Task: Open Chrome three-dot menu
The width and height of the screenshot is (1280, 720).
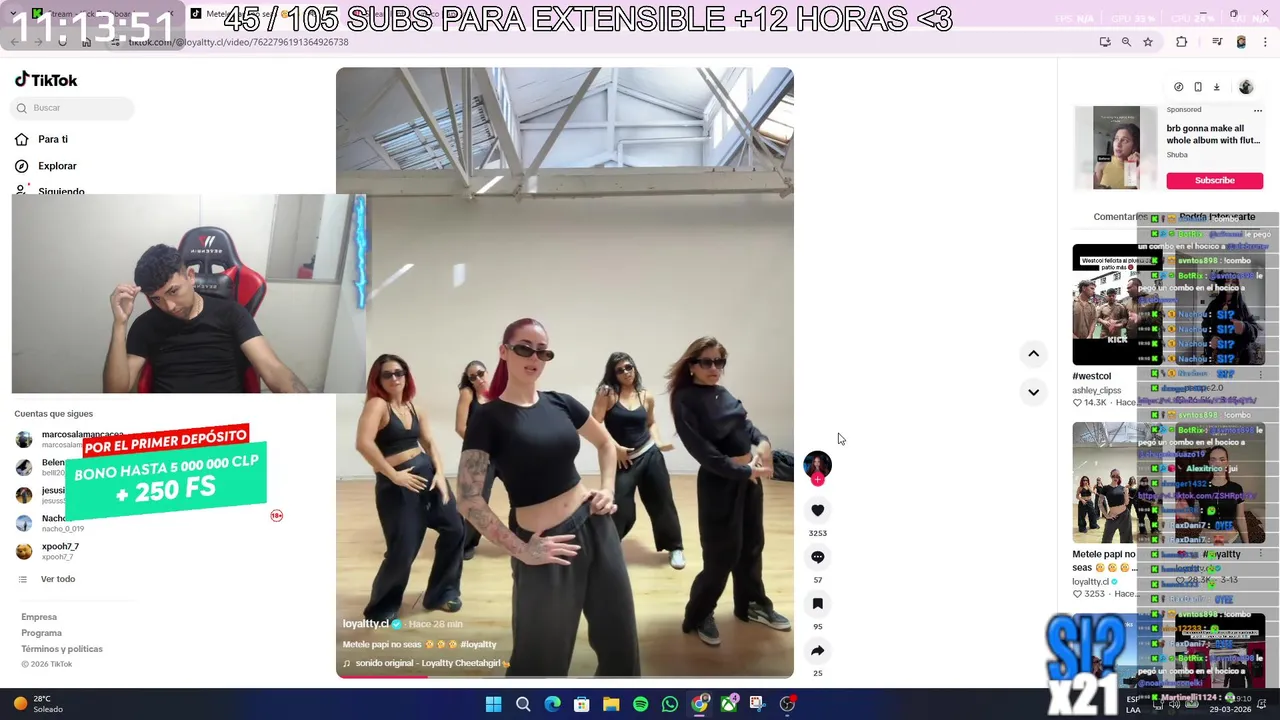Action: (1265, 42)
